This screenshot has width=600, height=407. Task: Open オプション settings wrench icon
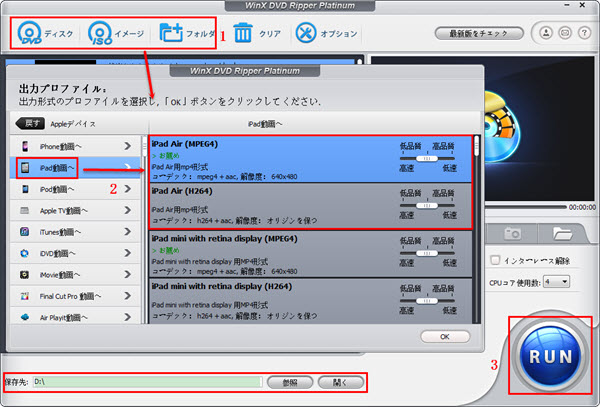point(306,33)
